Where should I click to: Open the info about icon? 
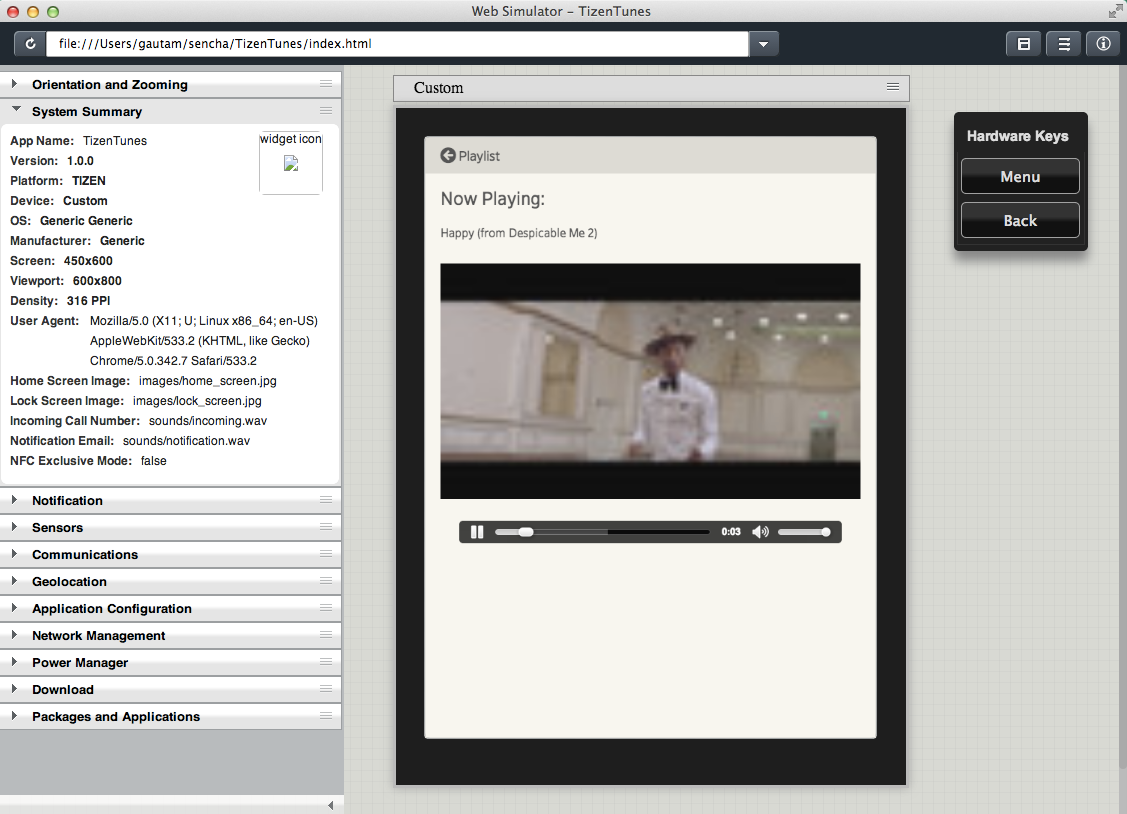click(1103, 44)
